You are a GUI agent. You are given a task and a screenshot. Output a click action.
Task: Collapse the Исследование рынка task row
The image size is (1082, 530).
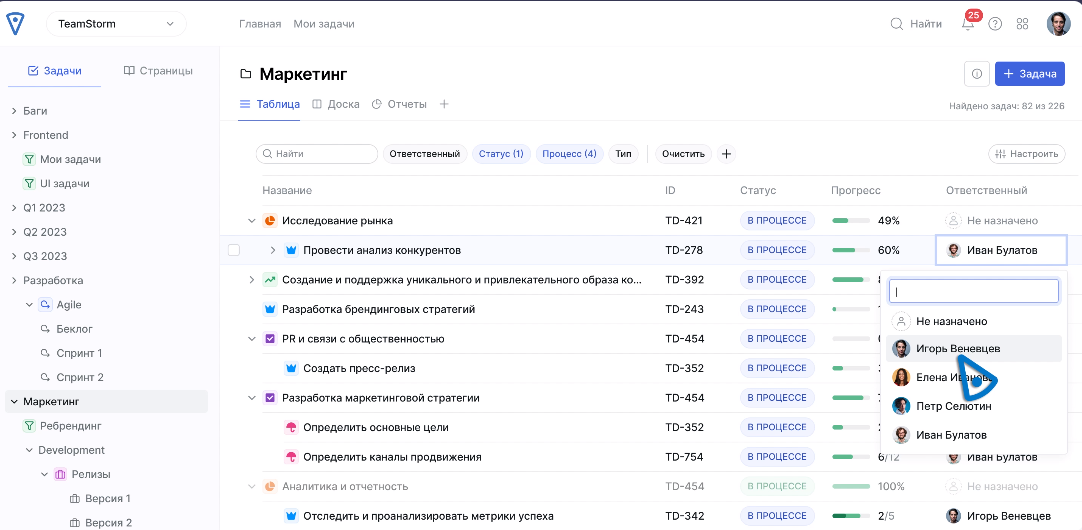(252, 220)
